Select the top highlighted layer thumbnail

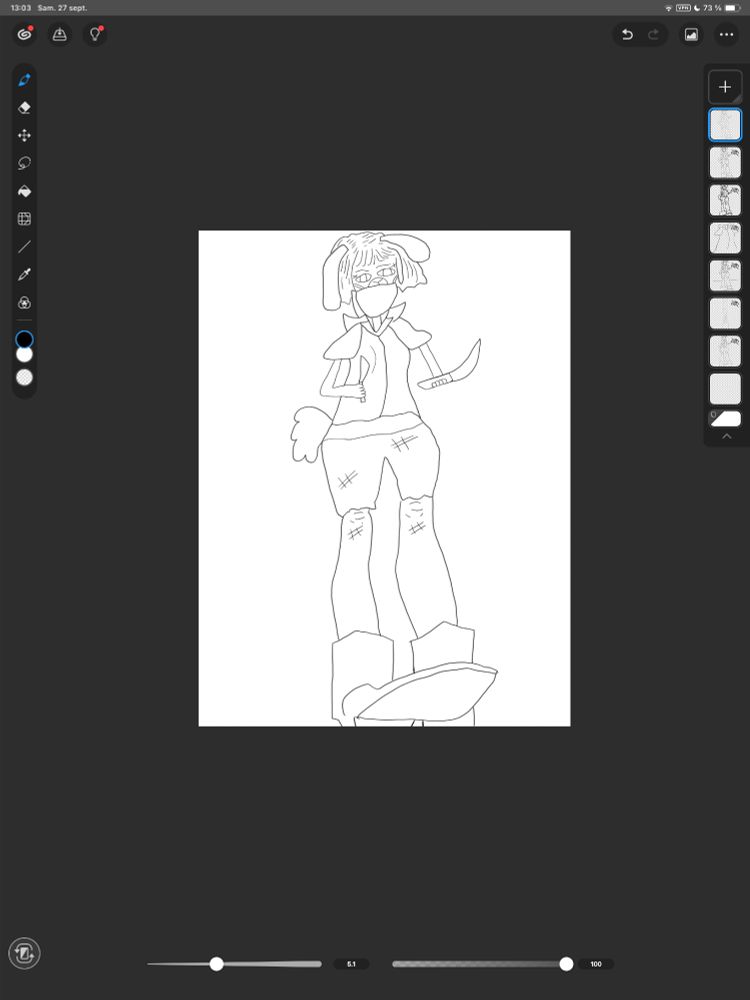[x=725, y=124]
